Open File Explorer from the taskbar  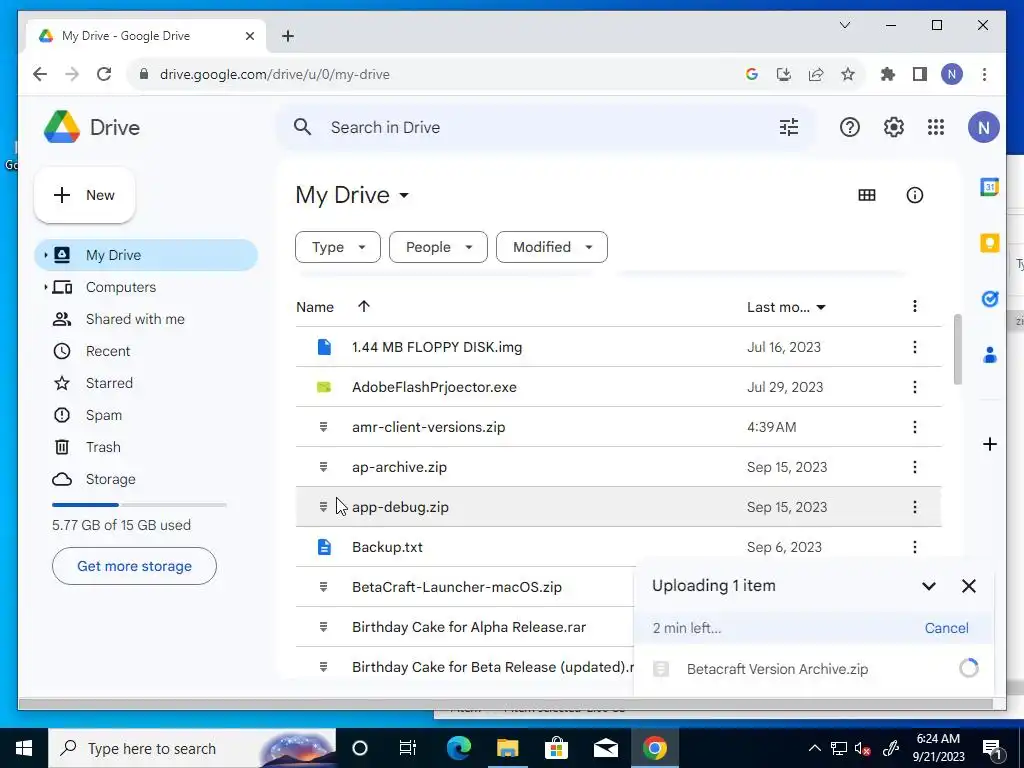pyautogui.click(x=507, y=748)
